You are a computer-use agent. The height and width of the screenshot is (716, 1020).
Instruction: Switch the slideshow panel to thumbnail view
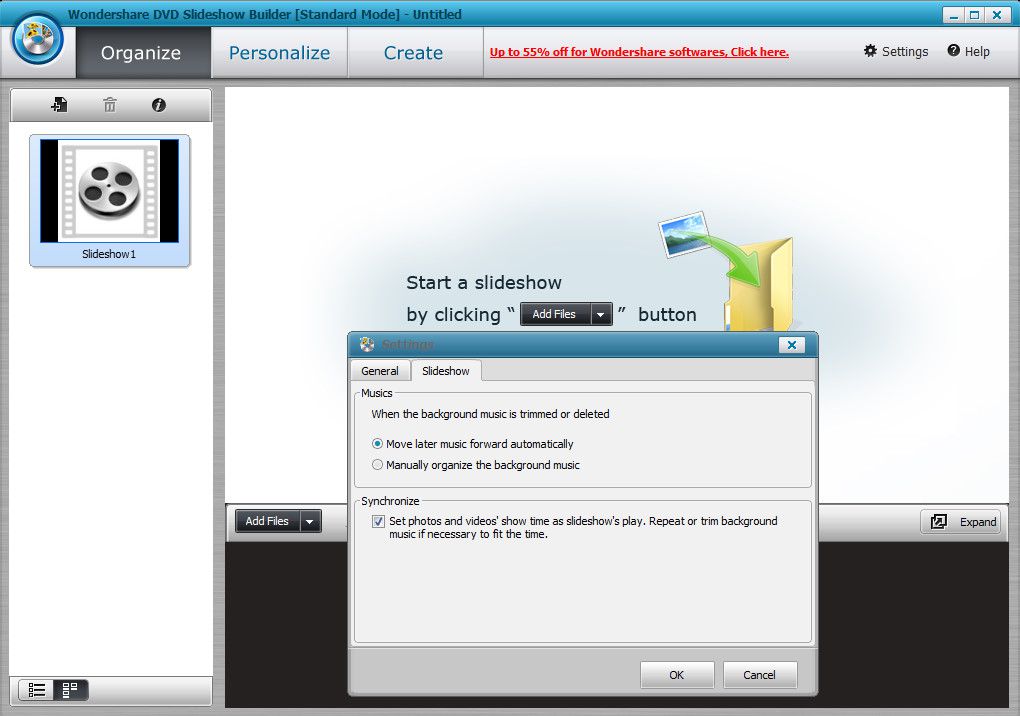tap(70, 690)
